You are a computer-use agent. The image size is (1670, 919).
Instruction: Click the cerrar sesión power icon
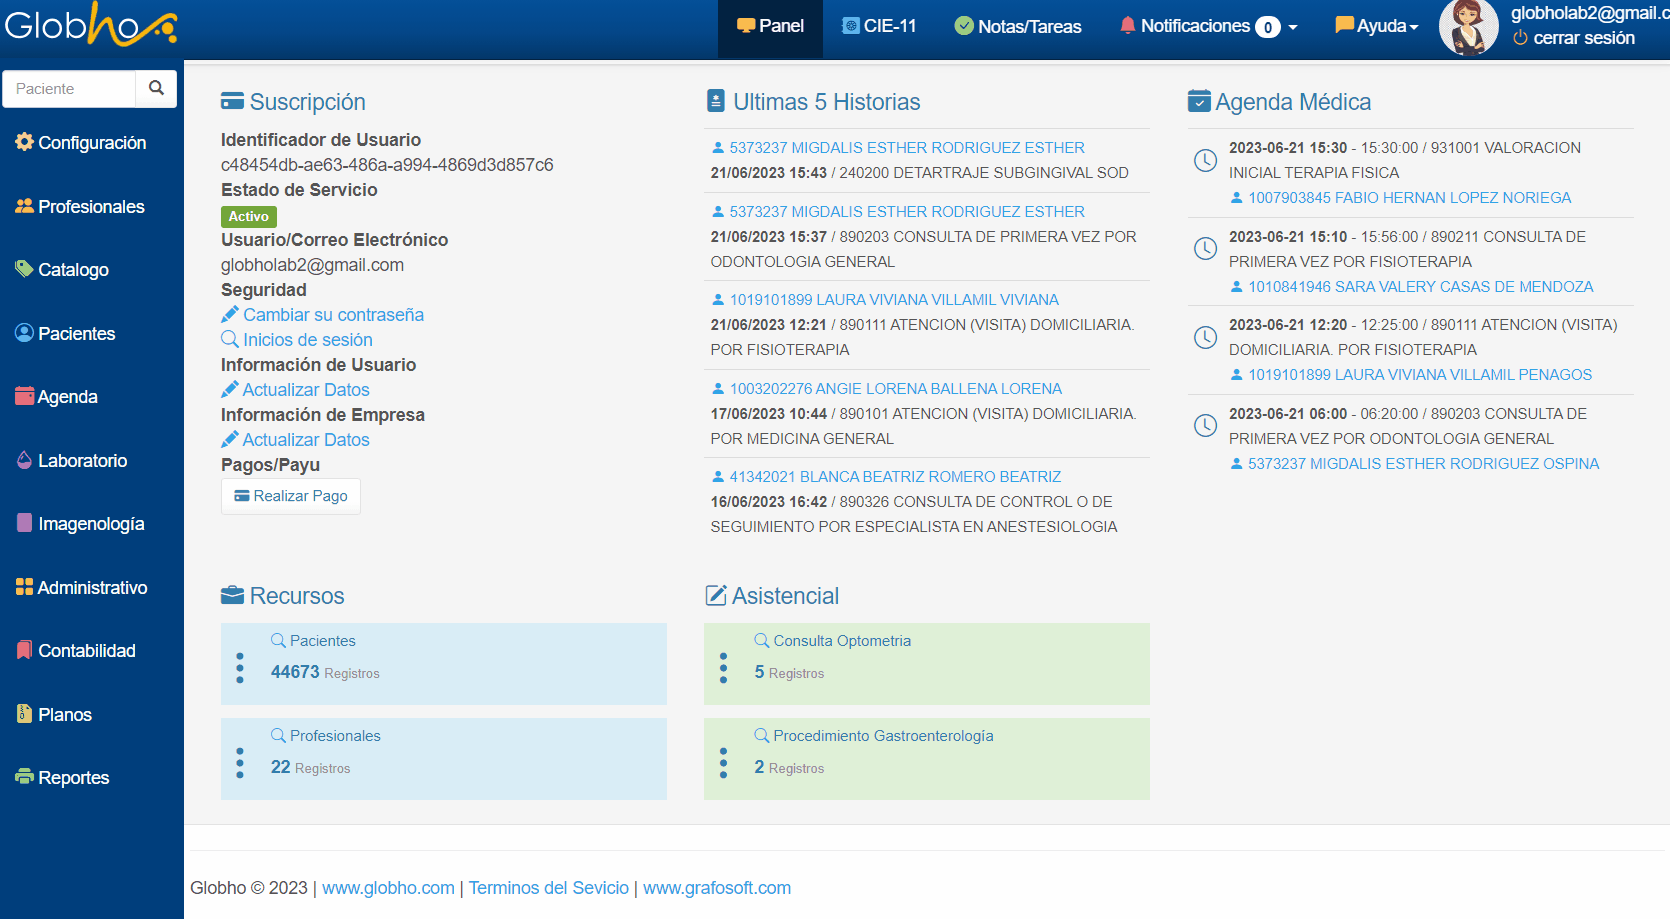pyautogui.click(x=1520, y=38)
